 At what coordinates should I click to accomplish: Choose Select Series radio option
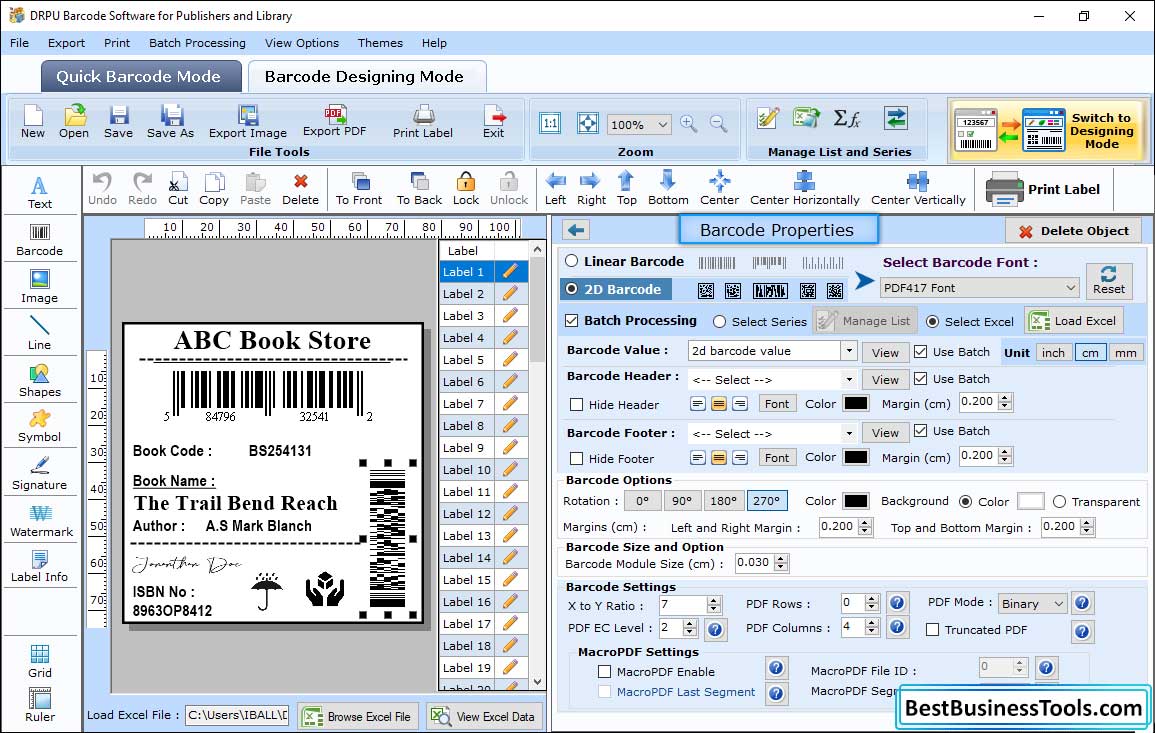(x=720, y=322)
